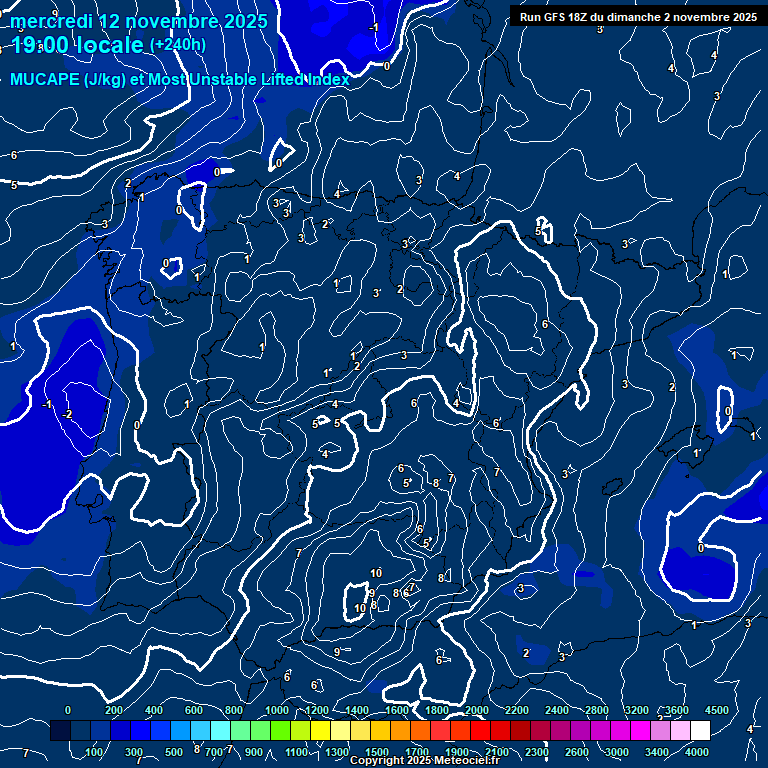768x768 pixels.
Task: Select the cyan legend swatch between 700 and 800
Action: point(220,730)
